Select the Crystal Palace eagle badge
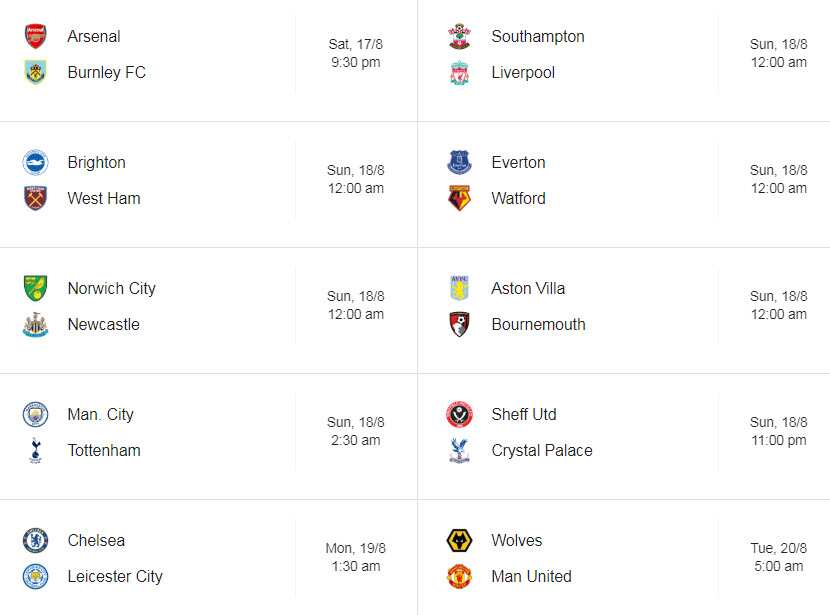 (458, 450)
